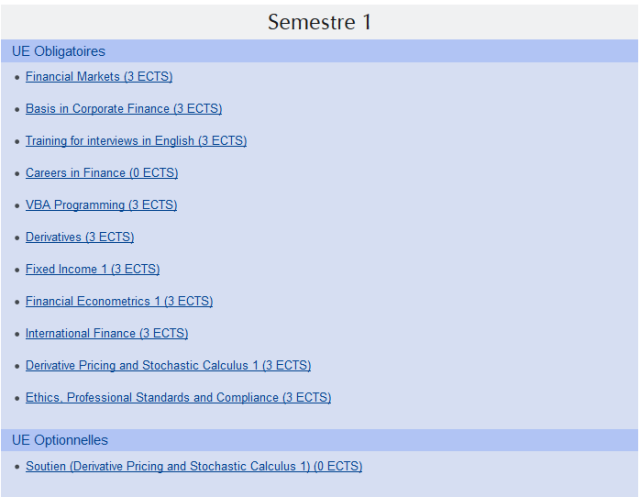
Task: Open Soutien (Derivative Pricing) optional course link
Action: pos(194,466)
